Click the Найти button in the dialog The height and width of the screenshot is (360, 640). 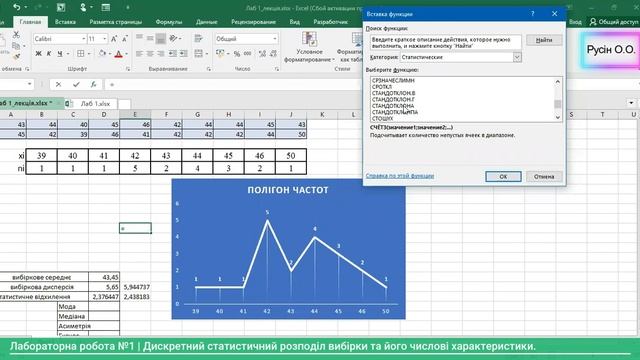pos(544,40)
